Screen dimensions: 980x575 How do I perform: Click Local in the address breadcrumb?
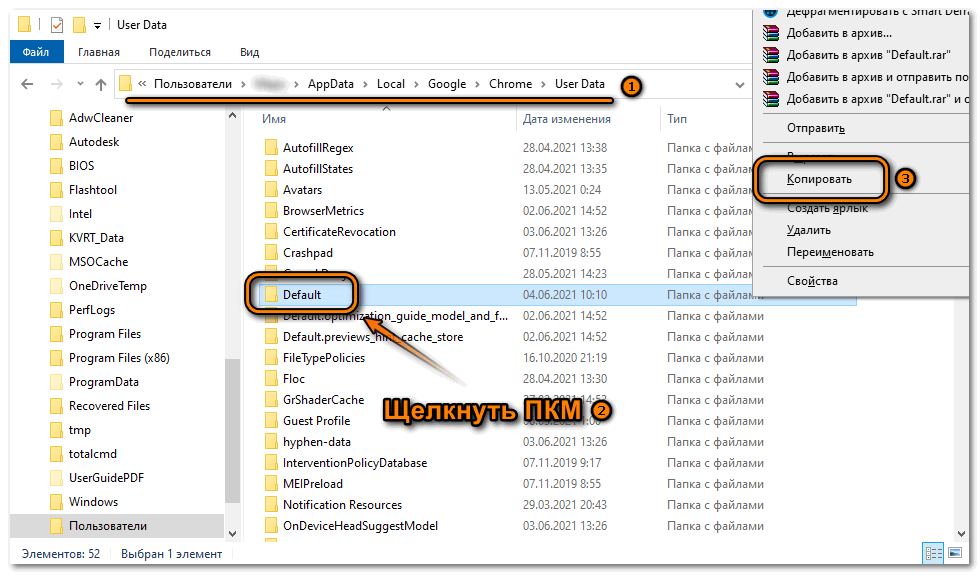click(391, 84)
